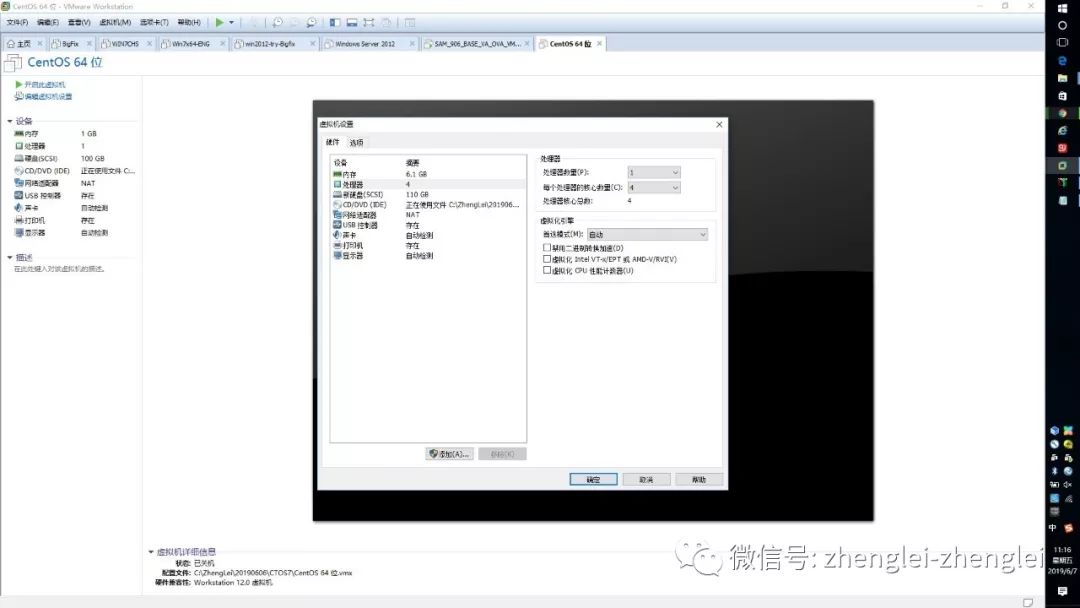The image size is (1080, 608).
Task: Select 内存 1 GB row in sidebar
Action: click(74, 134)
